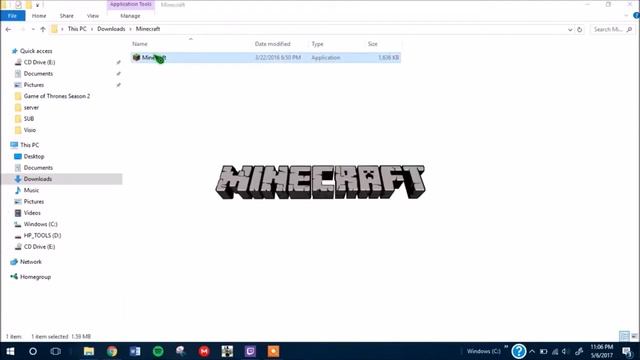Launch Microsoft Word from the taskbar
The height and width of the screenshot is (360, 640).
coord(135,351)
